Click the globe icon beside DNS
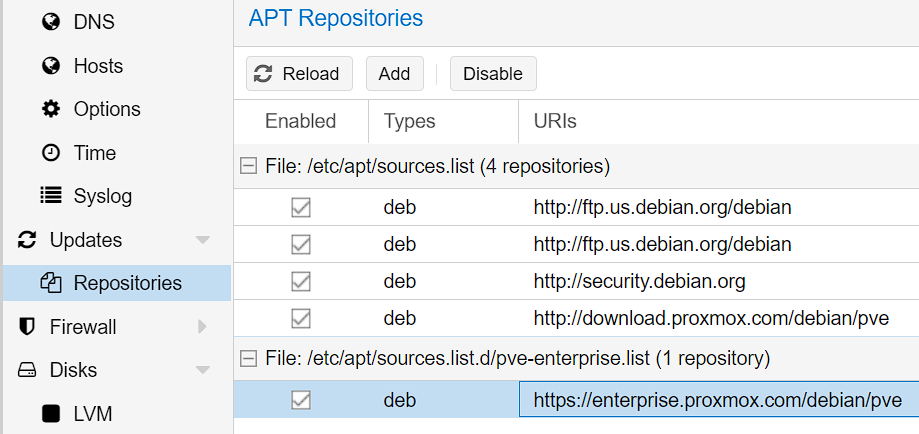Image resolution: width=919 pixels, height=434 pixels. click(x=51, y=22)
